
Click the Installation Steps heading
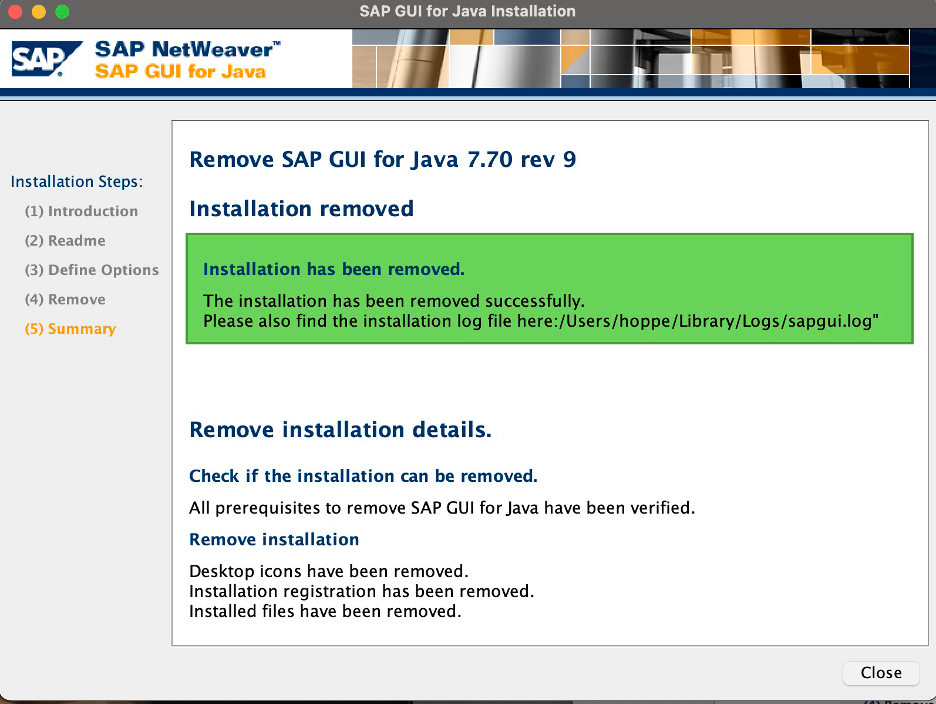point(77,182)
